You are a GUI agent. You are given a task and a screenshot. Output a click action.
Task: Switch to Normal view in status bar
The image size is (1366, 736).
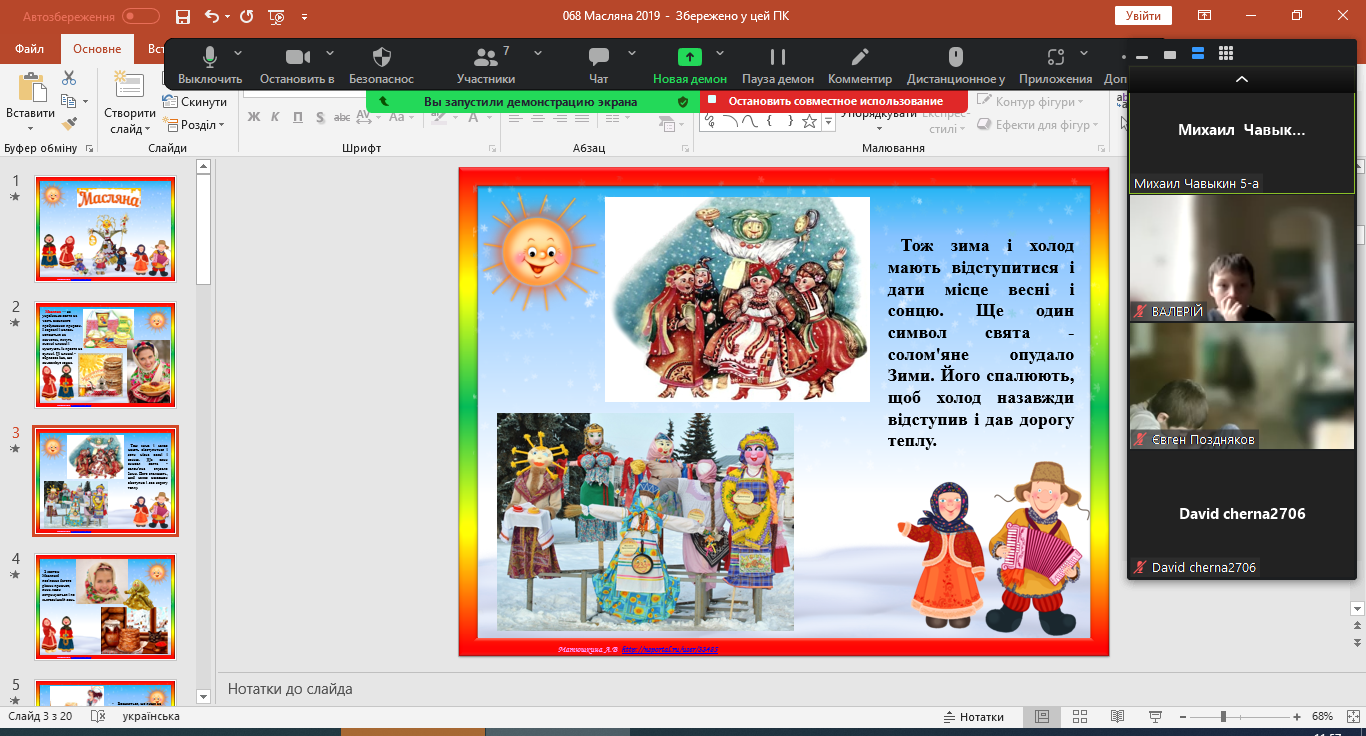click(1041, 717)
